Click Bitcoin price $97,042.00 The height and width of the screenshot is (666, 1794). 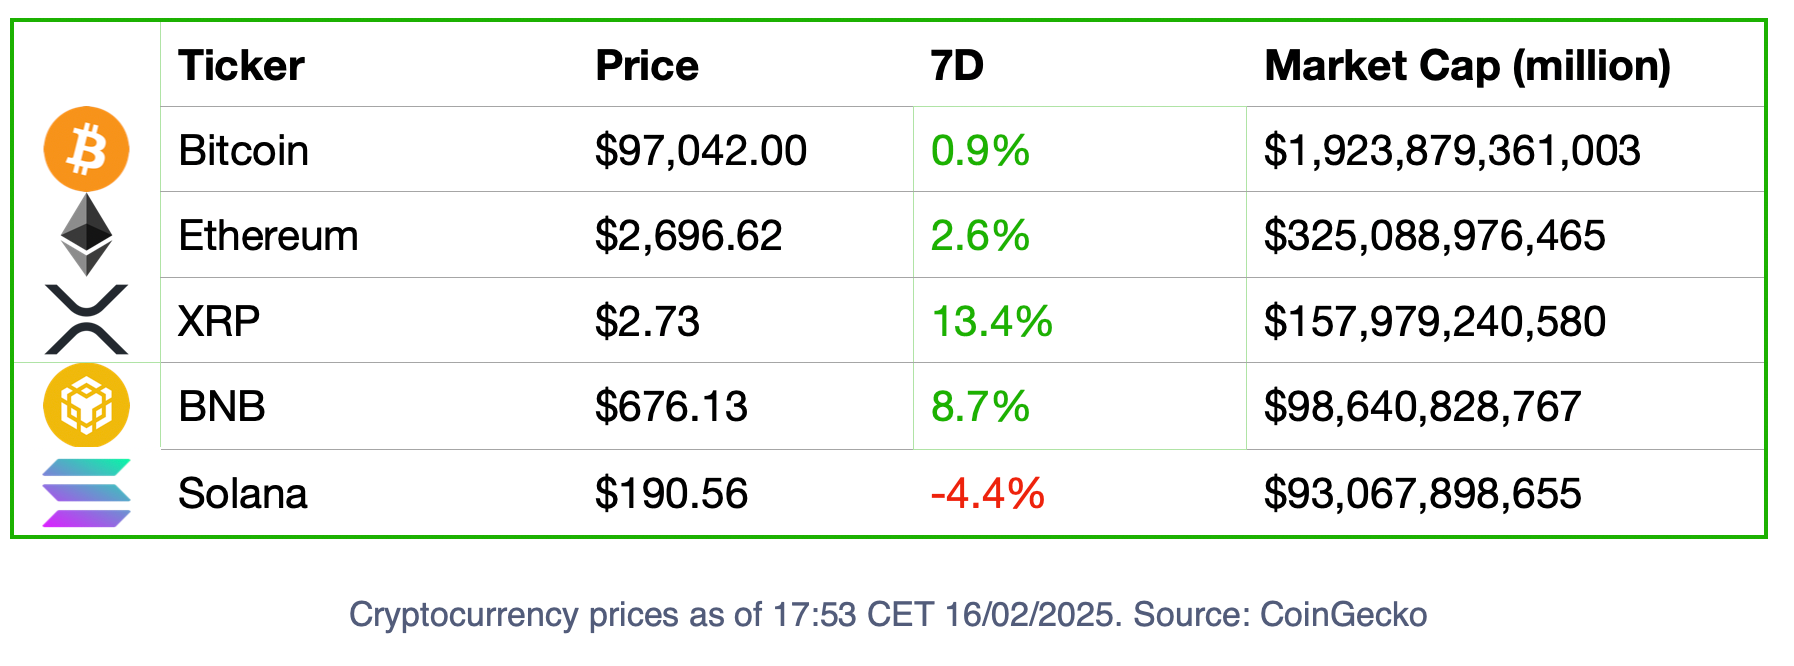(701, 151)
